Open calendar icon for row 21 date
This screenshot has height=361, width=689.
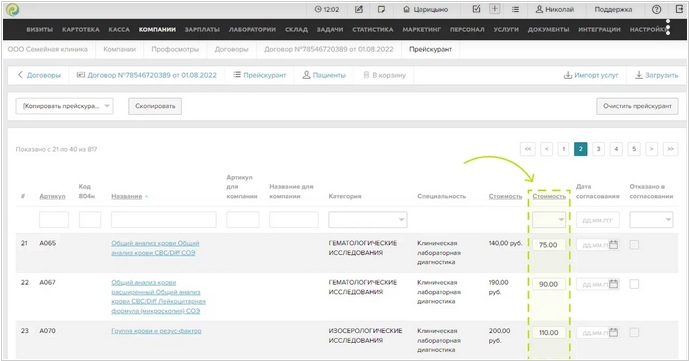(614, 245)
